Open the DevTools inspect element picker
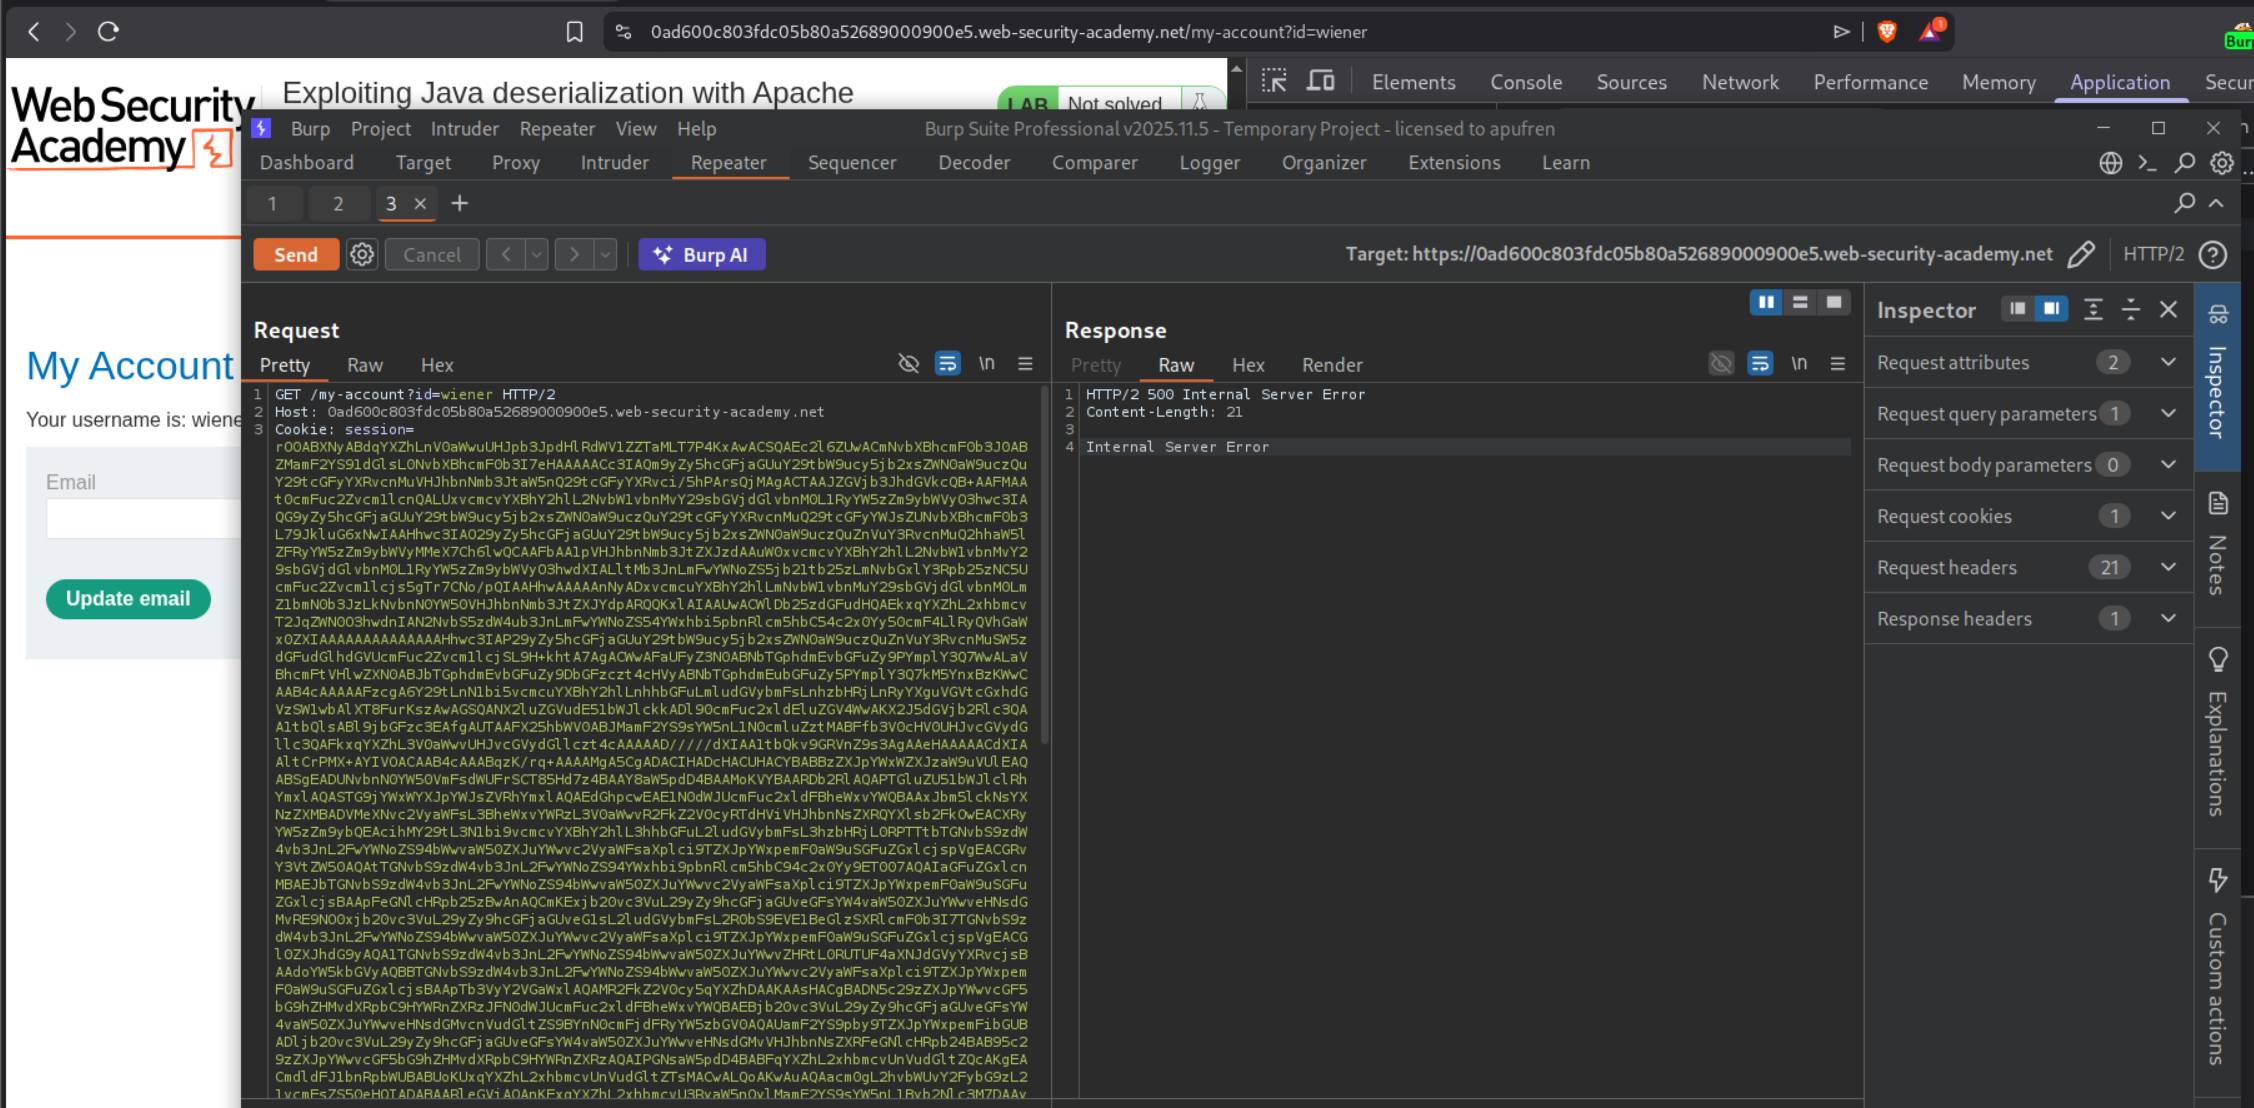 pos(1274,82)
